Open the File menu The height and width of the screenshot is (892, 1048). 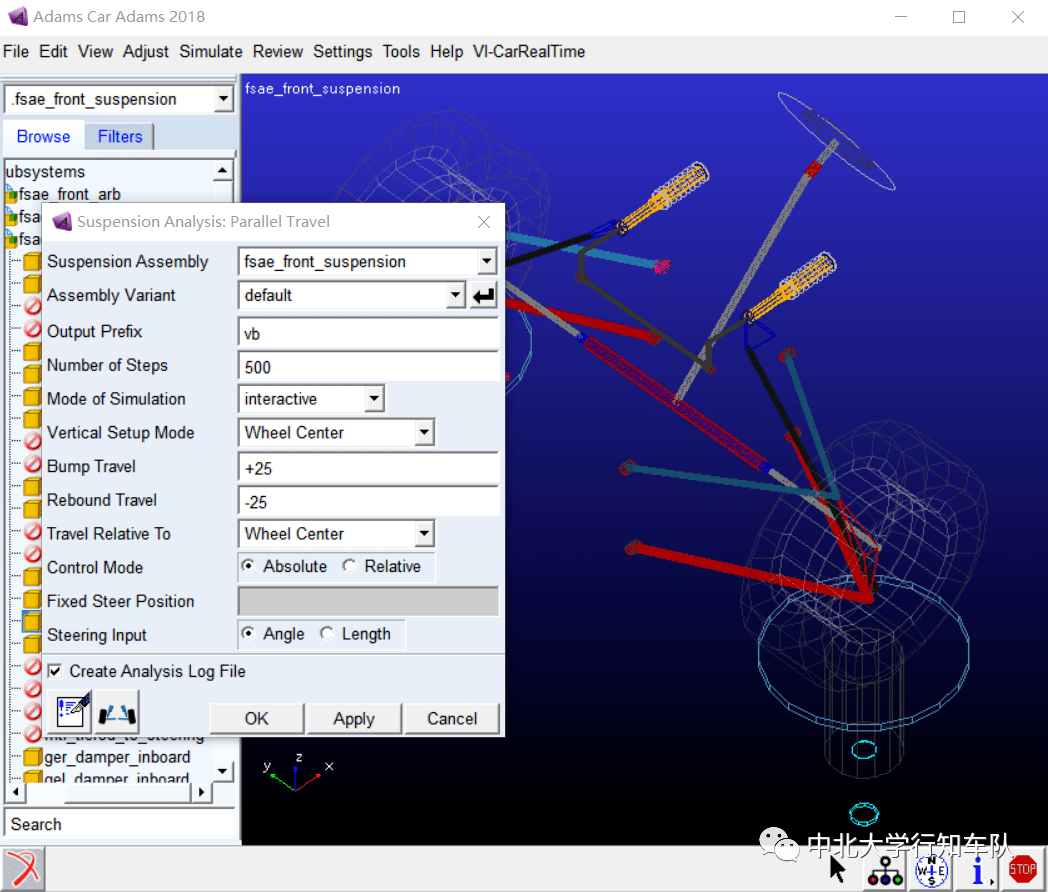(x=16, y=51)
